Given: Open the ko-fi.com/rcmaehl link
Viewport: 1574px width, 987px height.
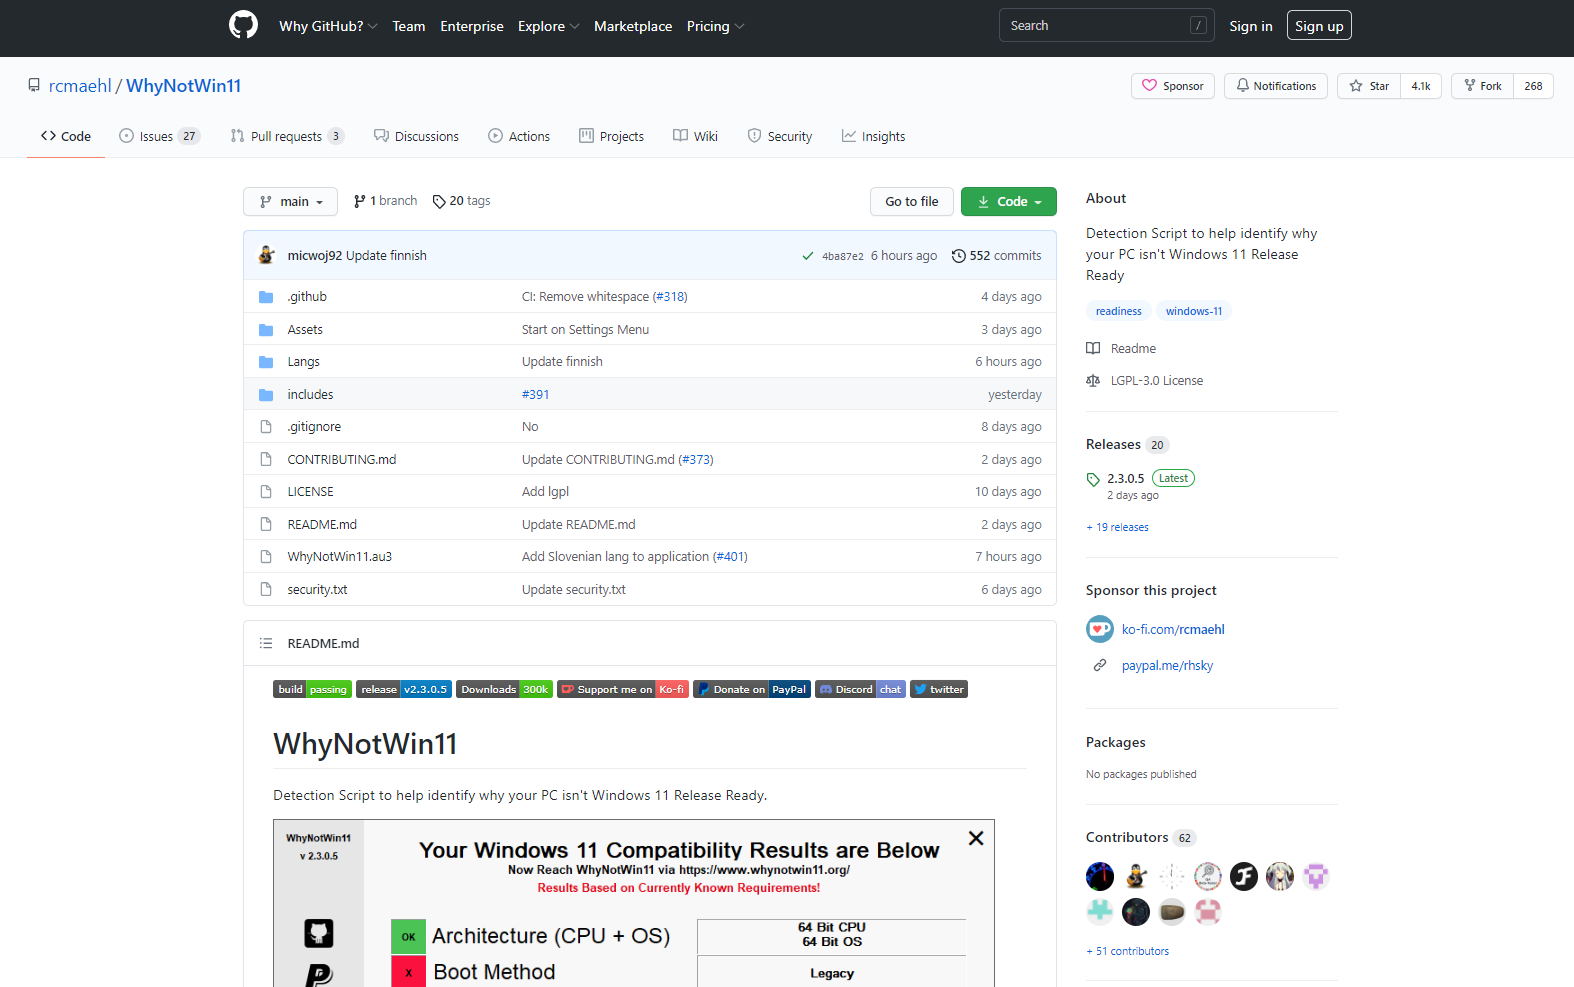Looking at the screenshot, I should pyautogui.click(x=1173, y=629).
